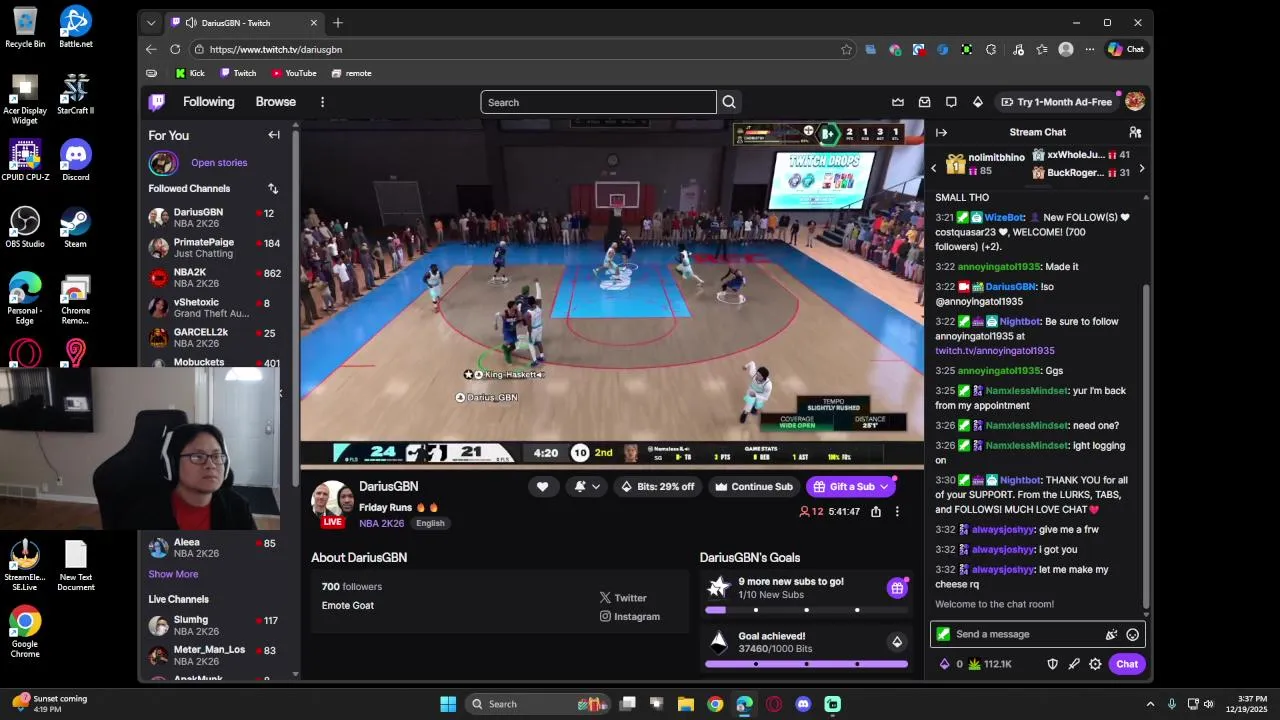
Task: Click the Bits balance diamond icon
Action: click(x=945, y=664)
